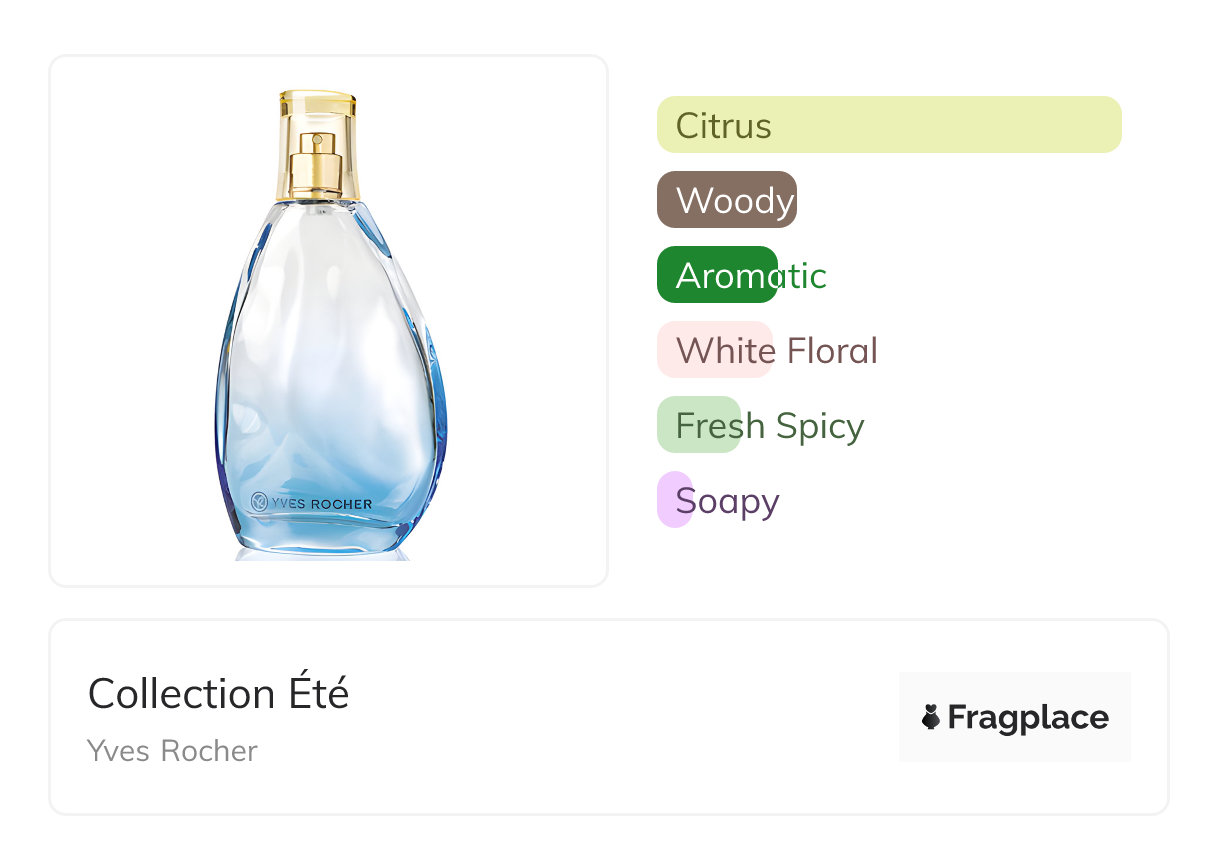Click the gold spray nozzle inside the cap
This screenshot has height=864, width=1218.
[x=318, y=165]
